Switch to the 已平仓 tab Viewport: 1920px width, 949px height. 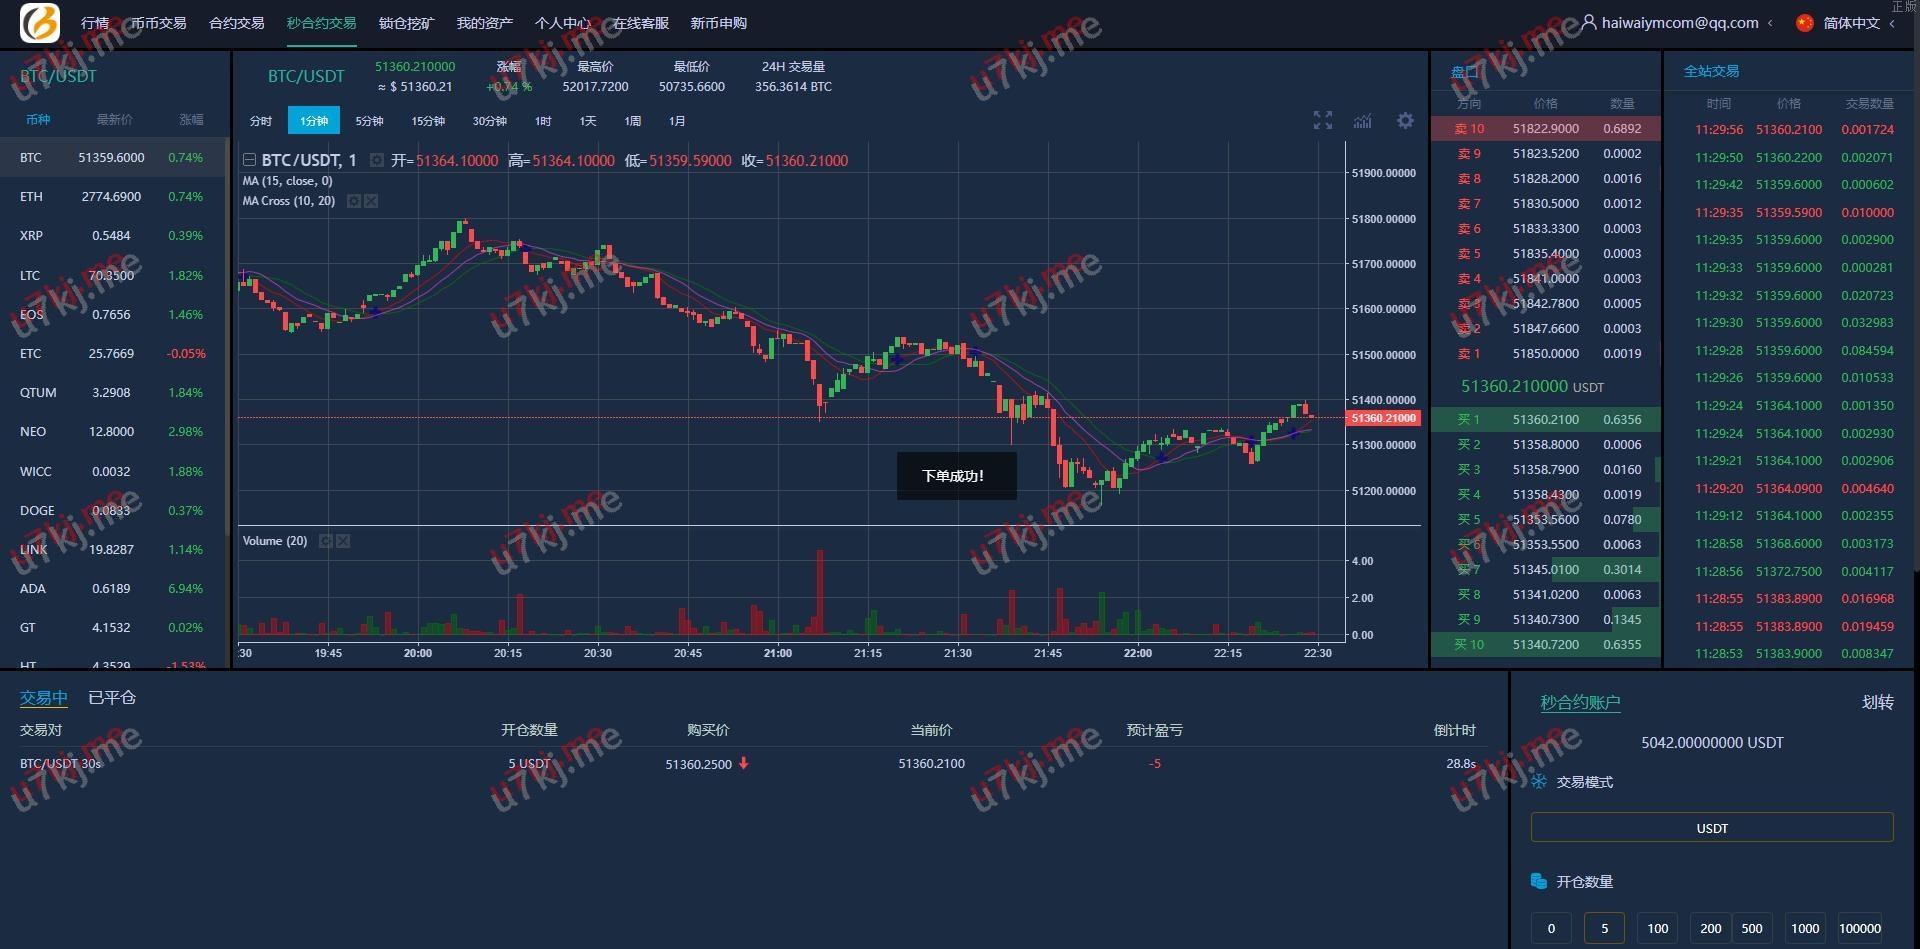click(x=112, y=698)
